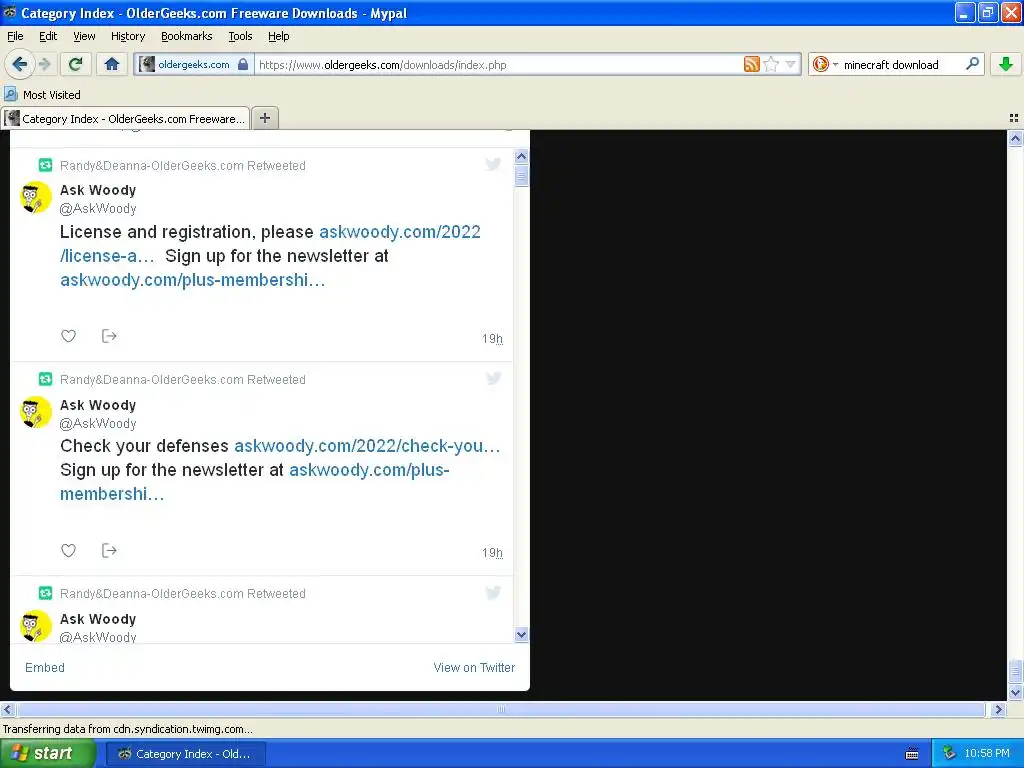Share the Check your defenses tweet
1024x768 pixels.
point(109,550)
